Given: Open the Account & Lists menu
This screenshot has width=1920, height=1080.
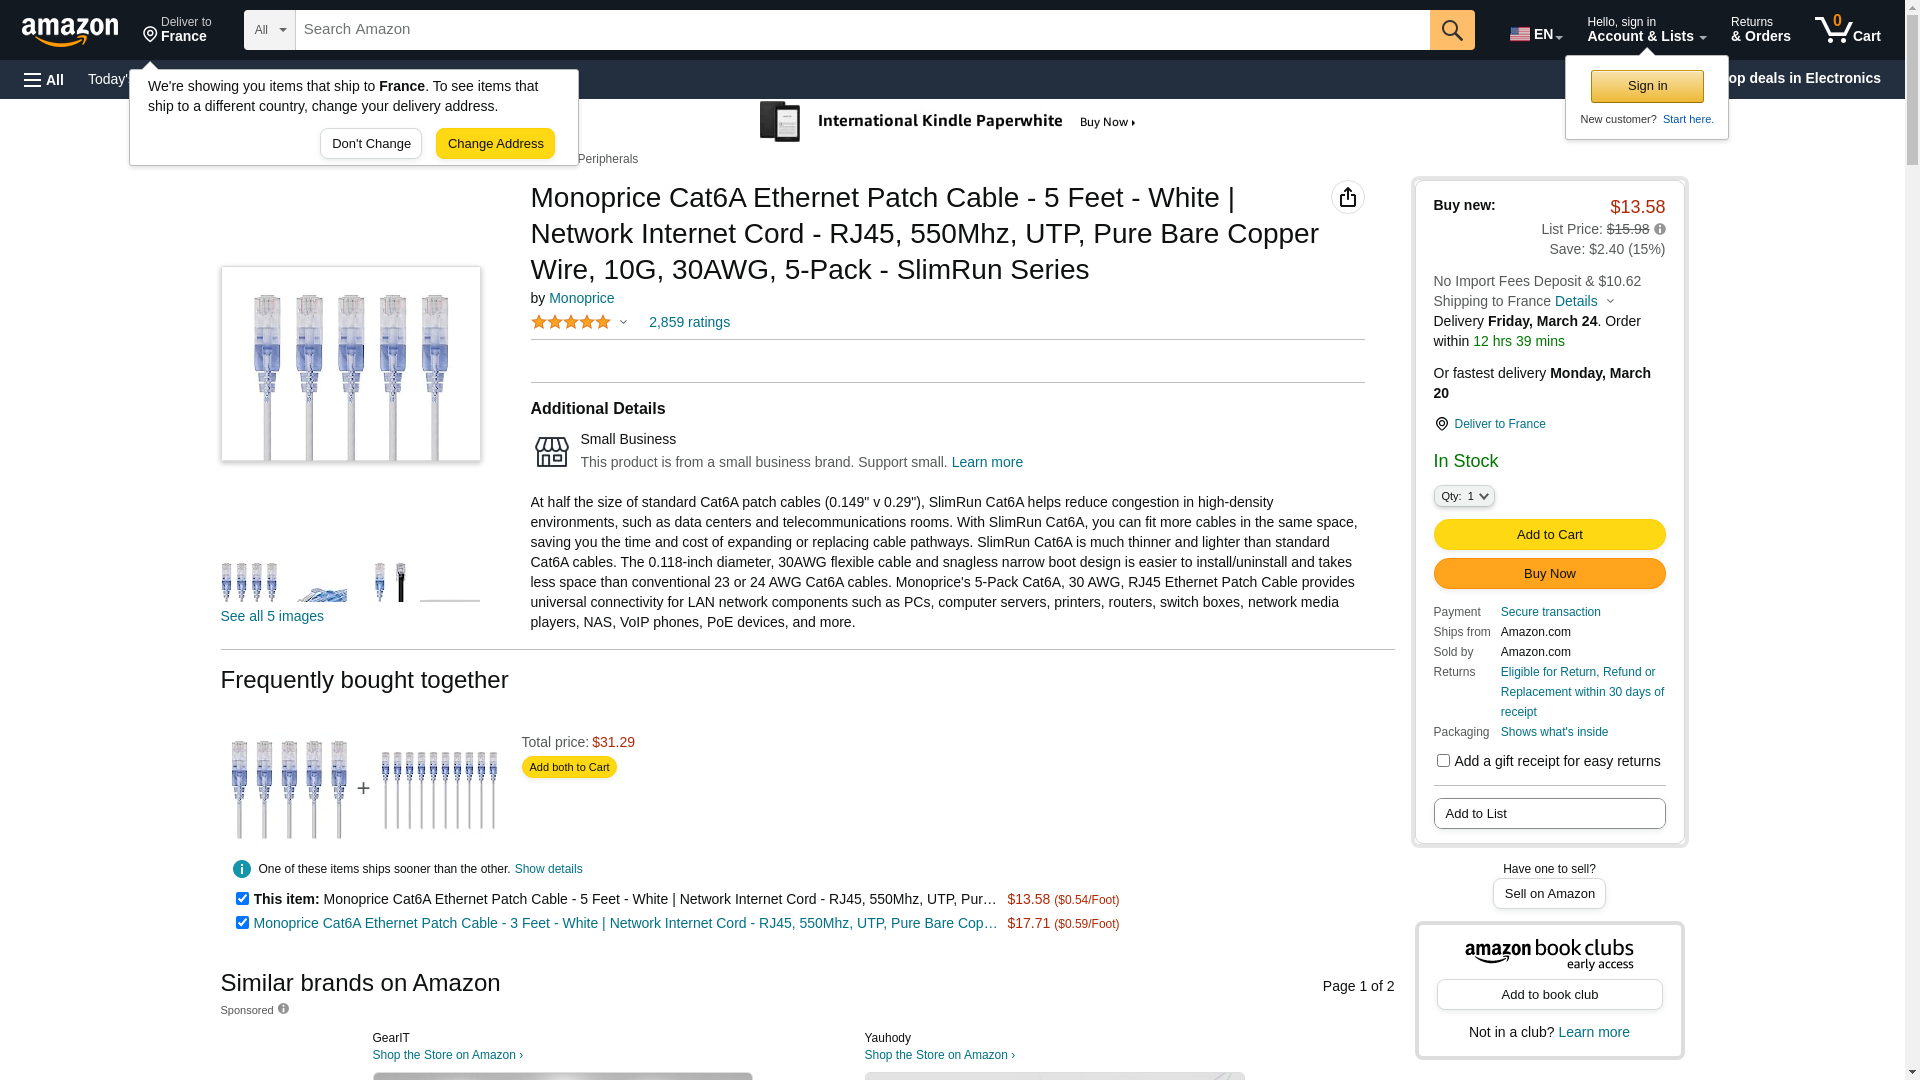Looking at the screenshot, I should [1646, 30].
